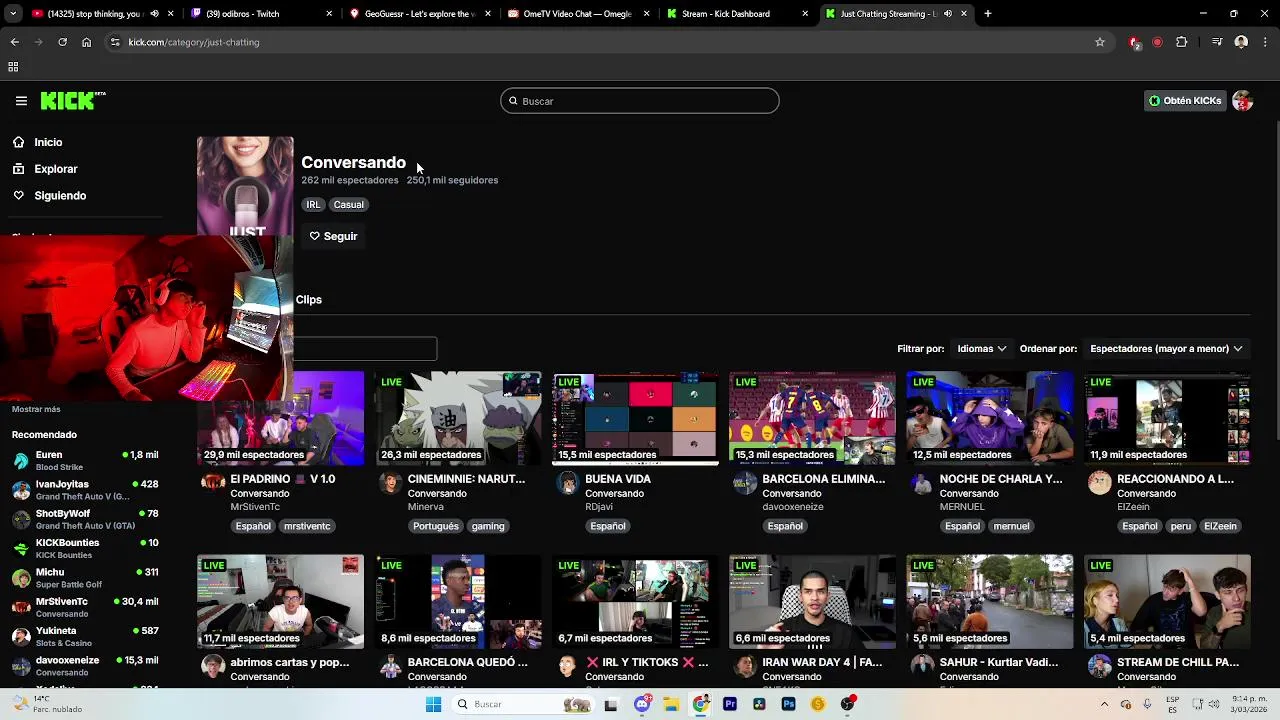
Task: Follow the category with Seguir button
Action: [333, 236]
